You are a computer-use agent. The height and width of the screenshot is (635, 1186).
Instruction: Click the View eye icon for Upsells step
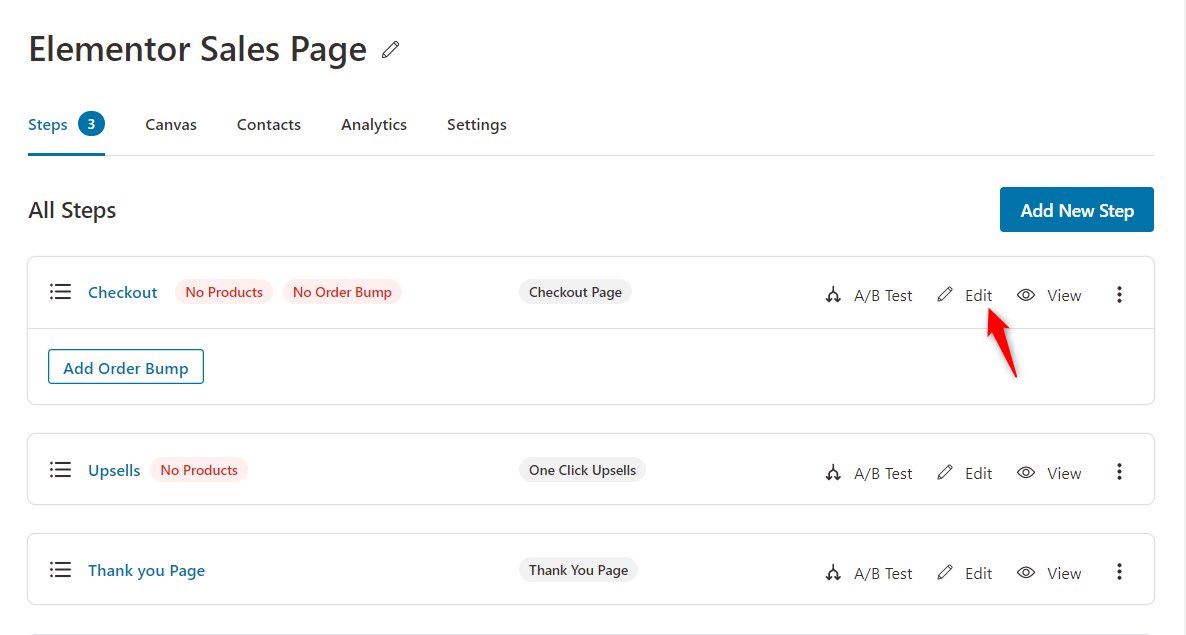pyautogui.click(x=1026, y=472)
